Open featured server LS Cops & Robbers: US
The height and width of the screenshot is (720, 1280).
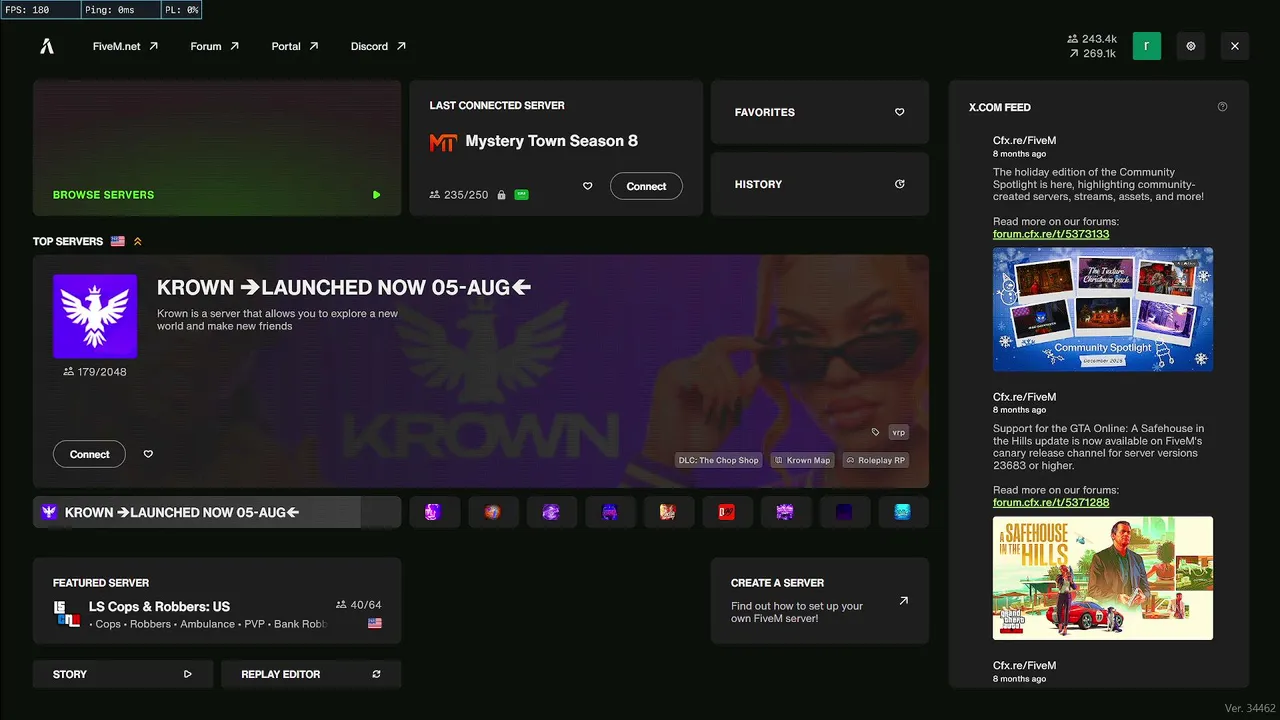click(x=217, y=600)
